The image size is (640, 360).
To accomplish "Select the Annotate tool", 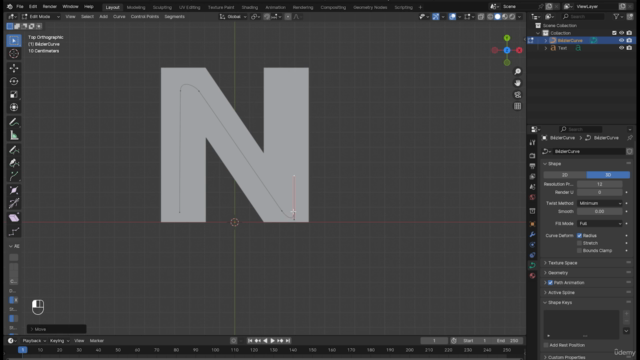I will click(x=14, y=122).
